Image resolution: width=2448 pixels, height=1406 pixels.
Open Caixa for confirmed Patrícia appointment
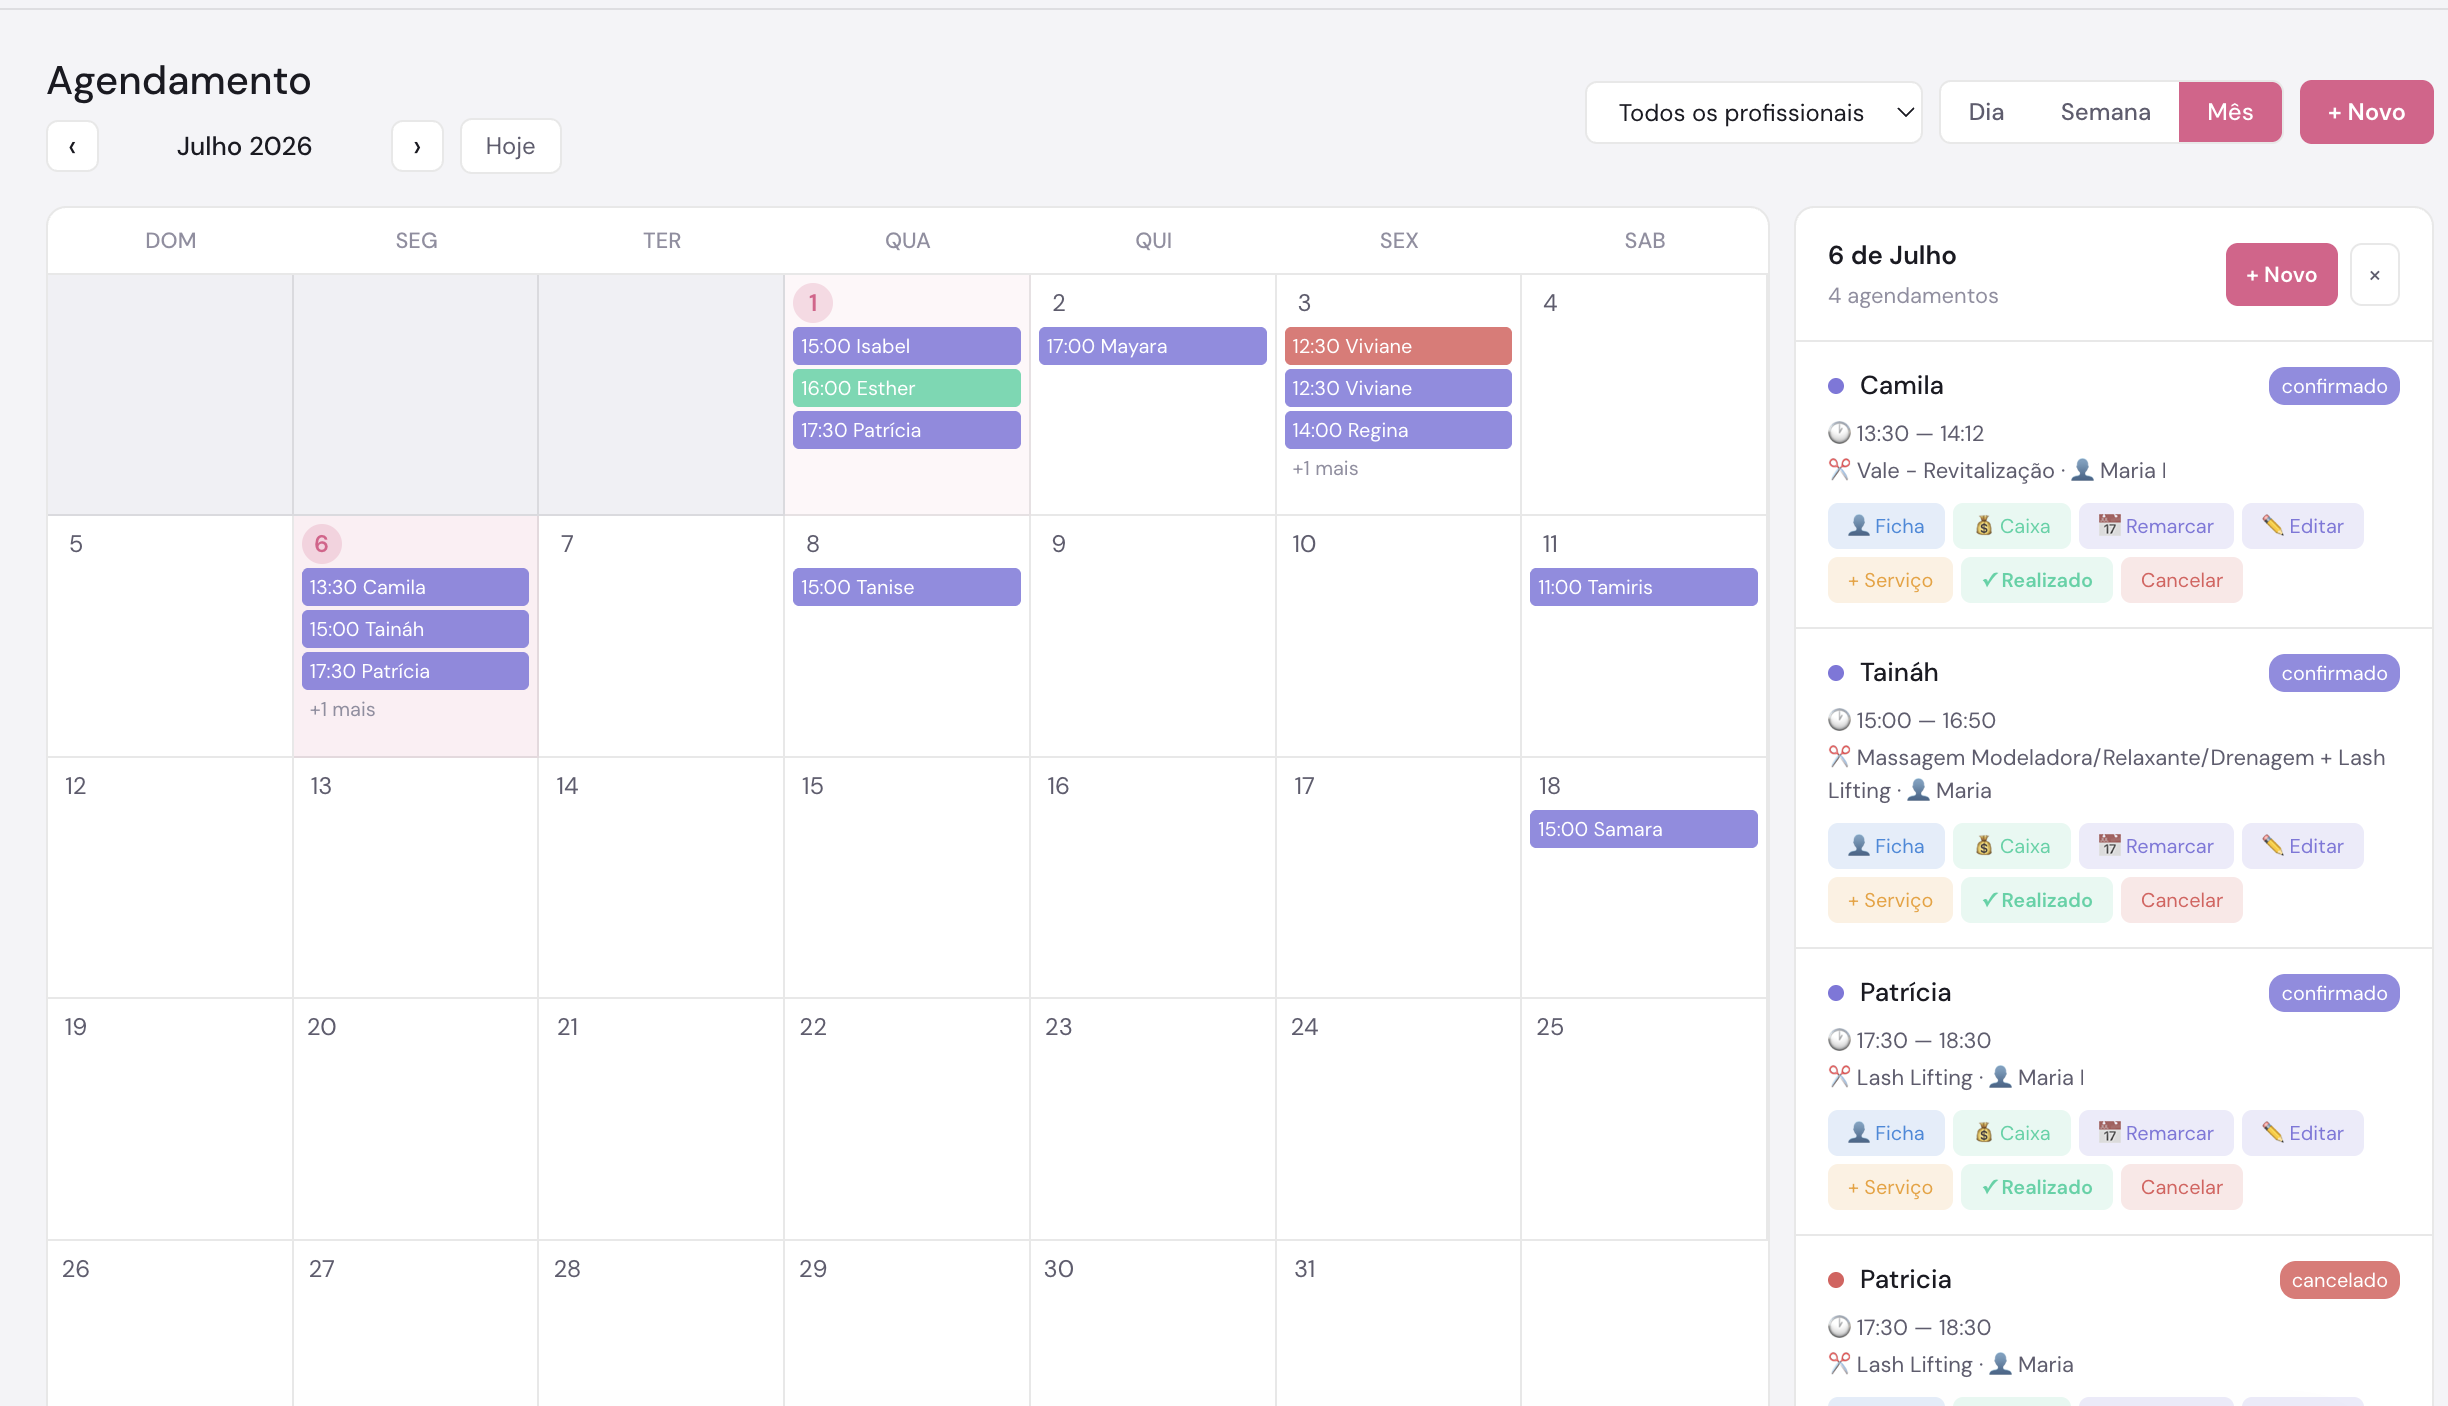[2012, 1133]
